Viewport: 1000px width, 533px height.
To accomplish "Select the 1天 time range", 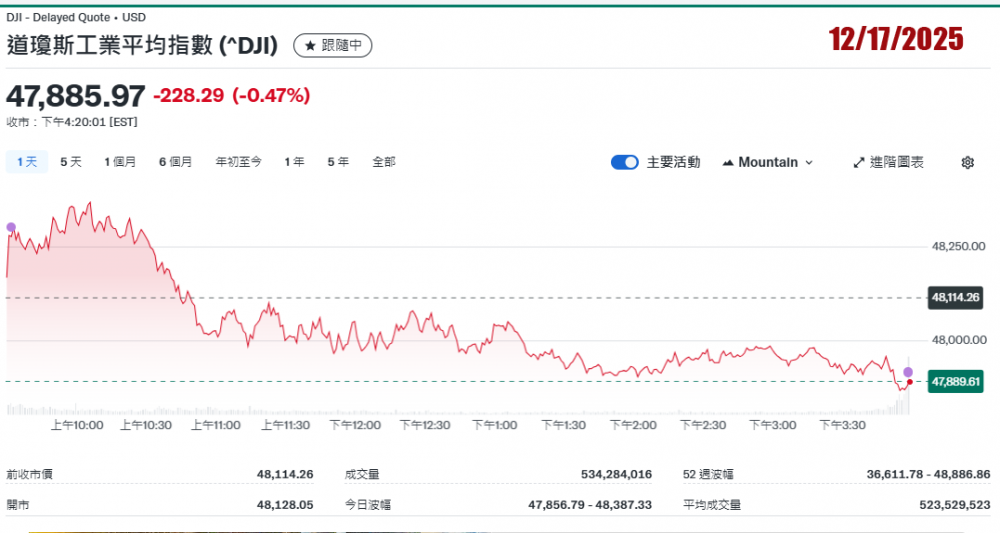I will pos(26,162).
